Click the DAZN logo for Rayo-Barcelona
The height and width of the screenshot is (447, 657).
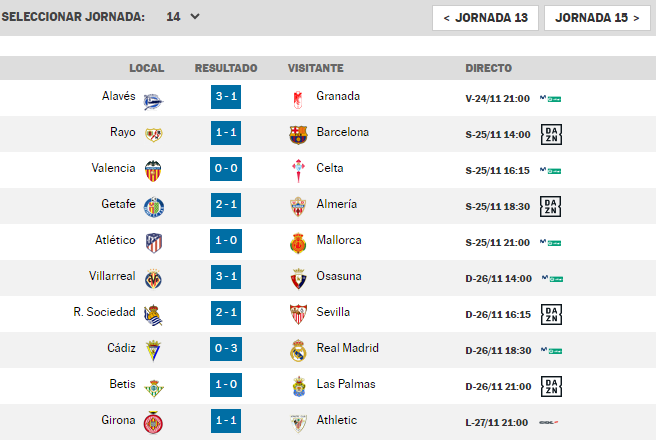[x=551, y=134]
